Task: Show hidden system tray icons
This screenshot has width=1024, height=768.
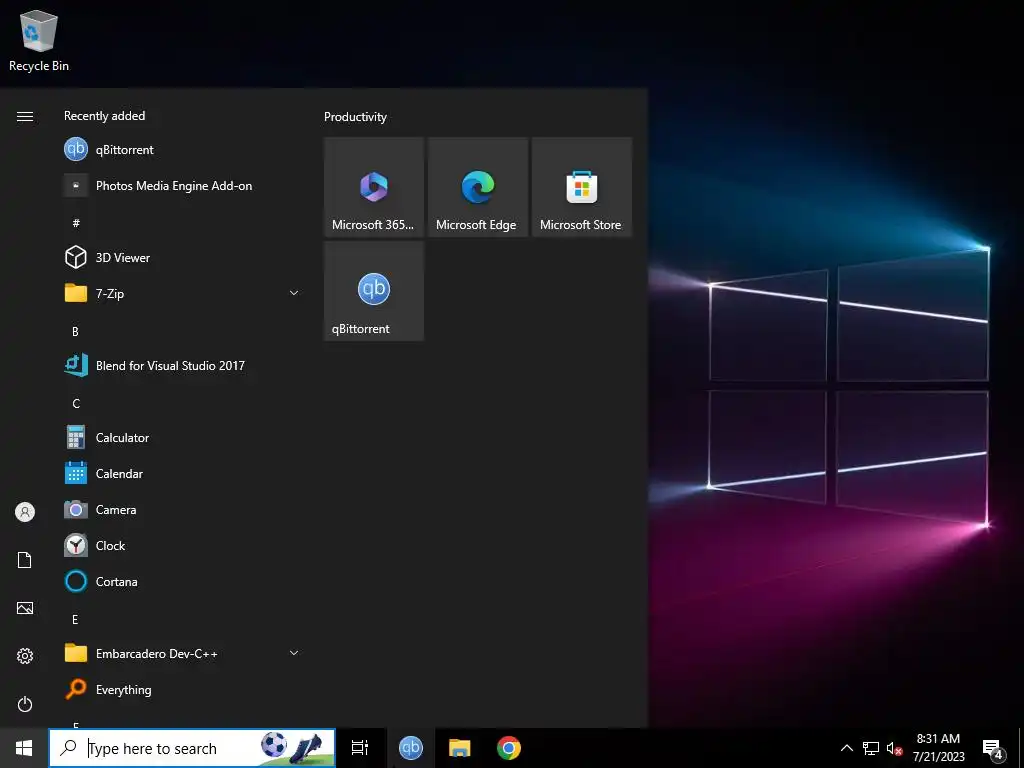Action: pos(846,748)
